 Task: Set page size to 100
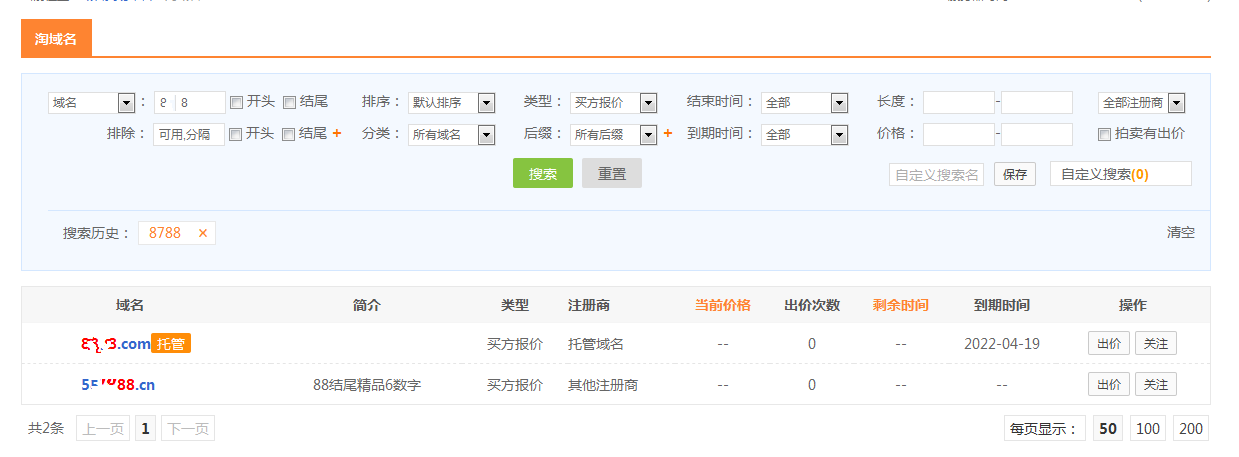click(x=1148, y=429)
